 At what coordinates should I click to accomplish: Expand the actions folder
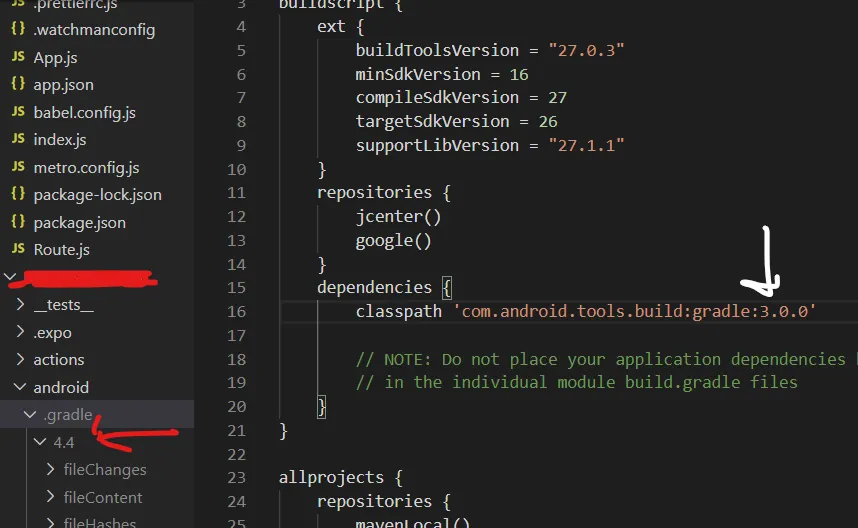coord(20,359)
